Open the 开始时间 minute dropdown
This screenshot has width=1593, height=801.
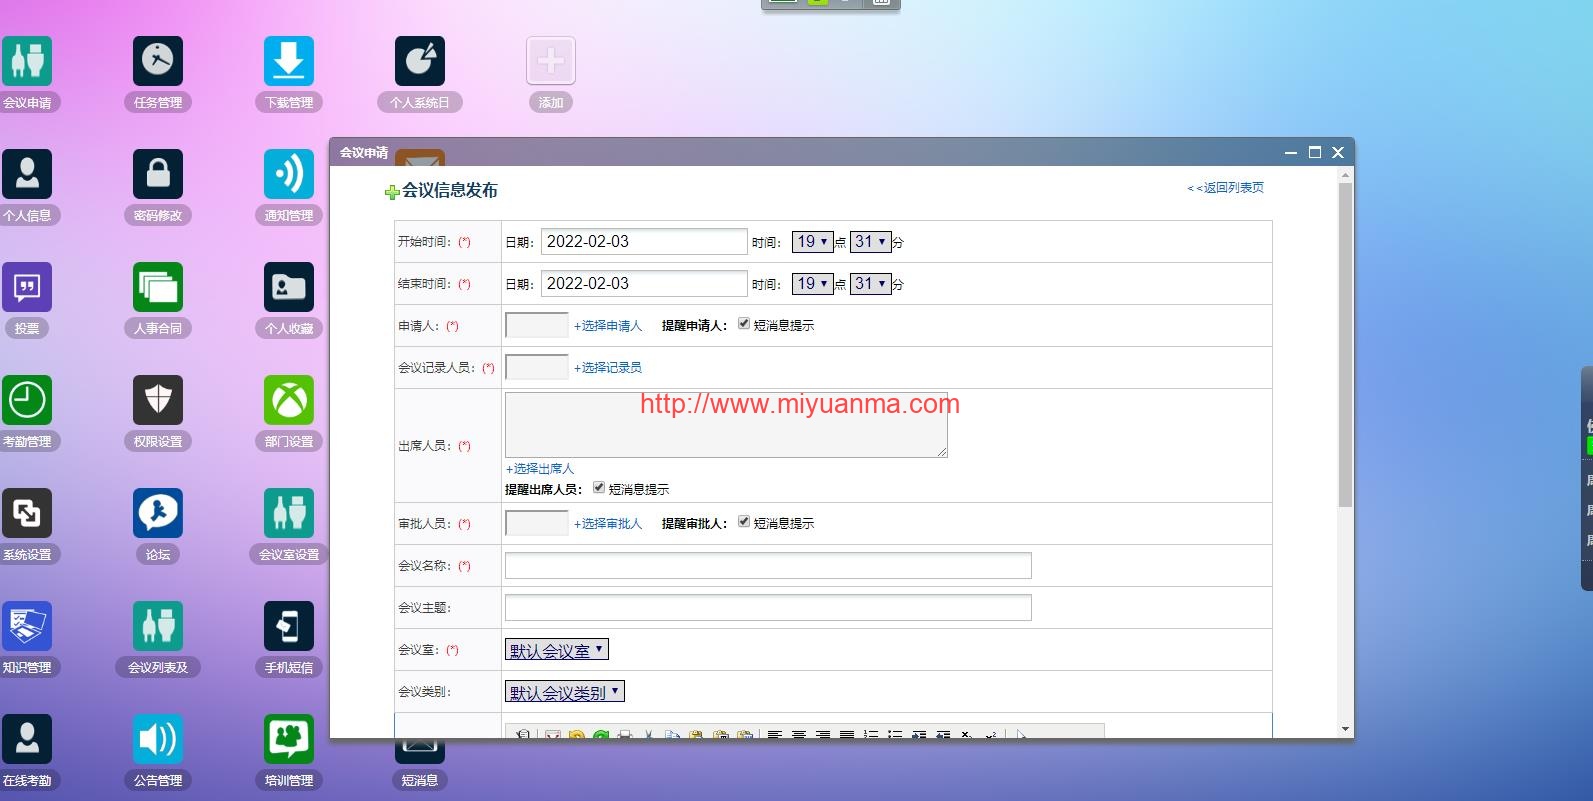tap(870, 242)
